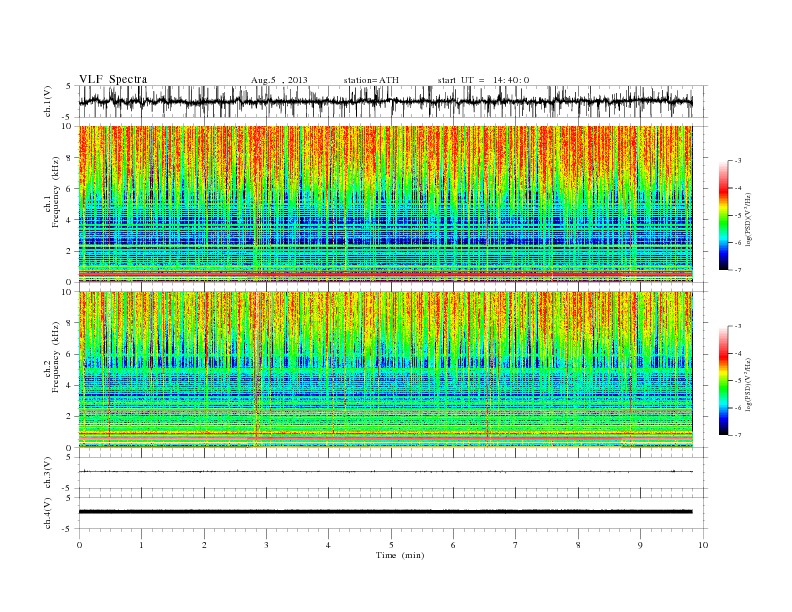Select the "Aug.5 , 2013" date text

[279, 80]
